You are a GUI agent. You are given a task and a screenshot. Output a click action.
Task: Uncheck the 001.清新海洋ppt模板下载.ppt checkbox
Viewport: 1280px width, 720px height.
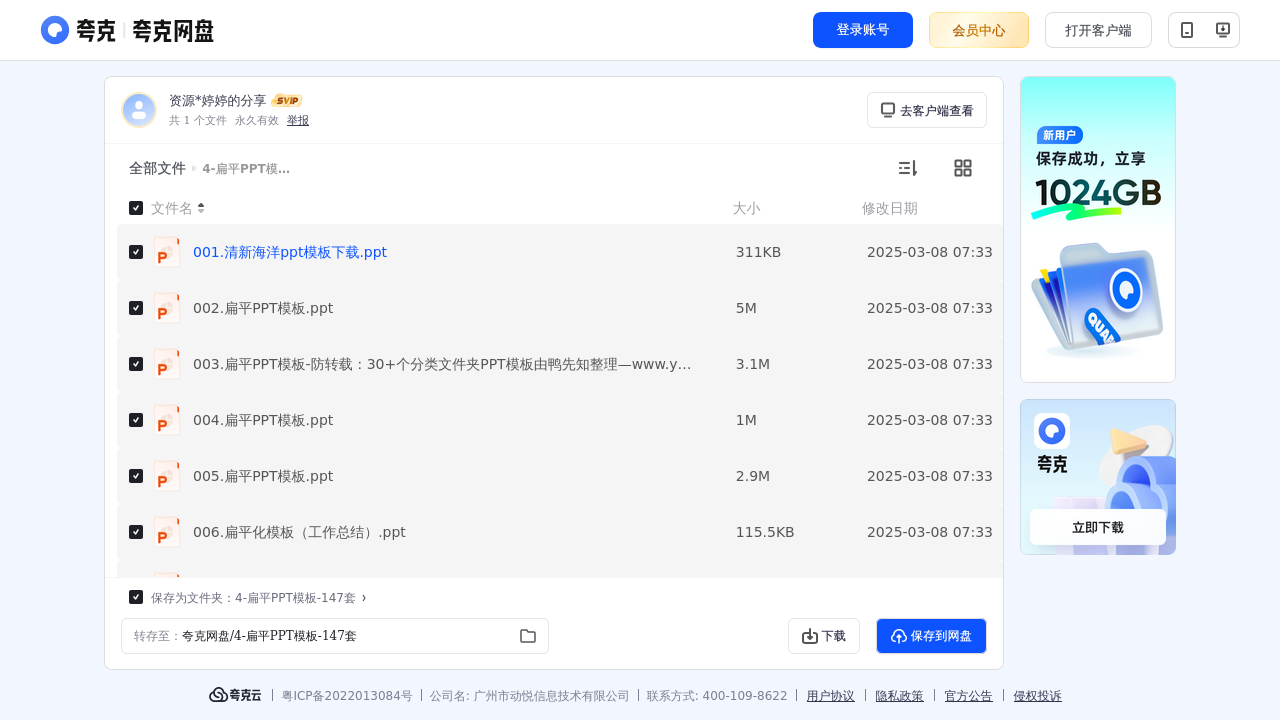click(136, 252)
